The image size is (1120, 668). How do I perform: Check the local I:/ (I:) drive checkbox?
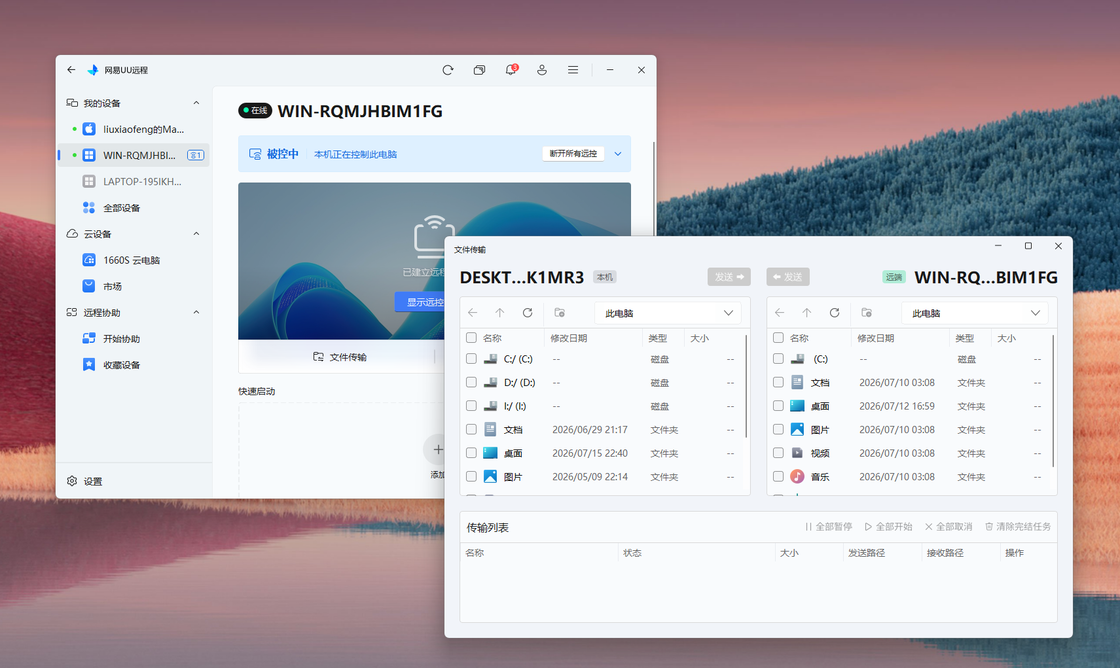click(x=471, y=406)
